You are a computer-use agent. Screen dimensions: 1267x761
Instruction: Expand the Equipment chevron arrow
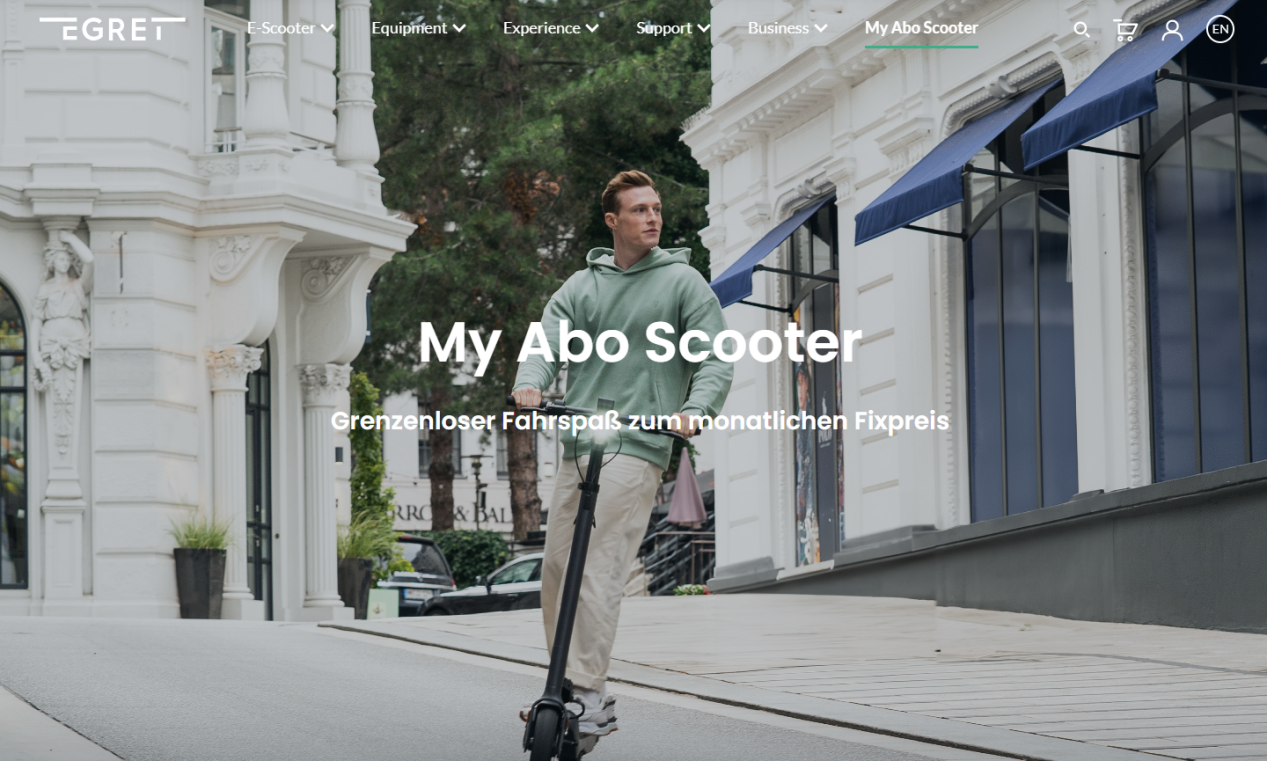point(459,28)
